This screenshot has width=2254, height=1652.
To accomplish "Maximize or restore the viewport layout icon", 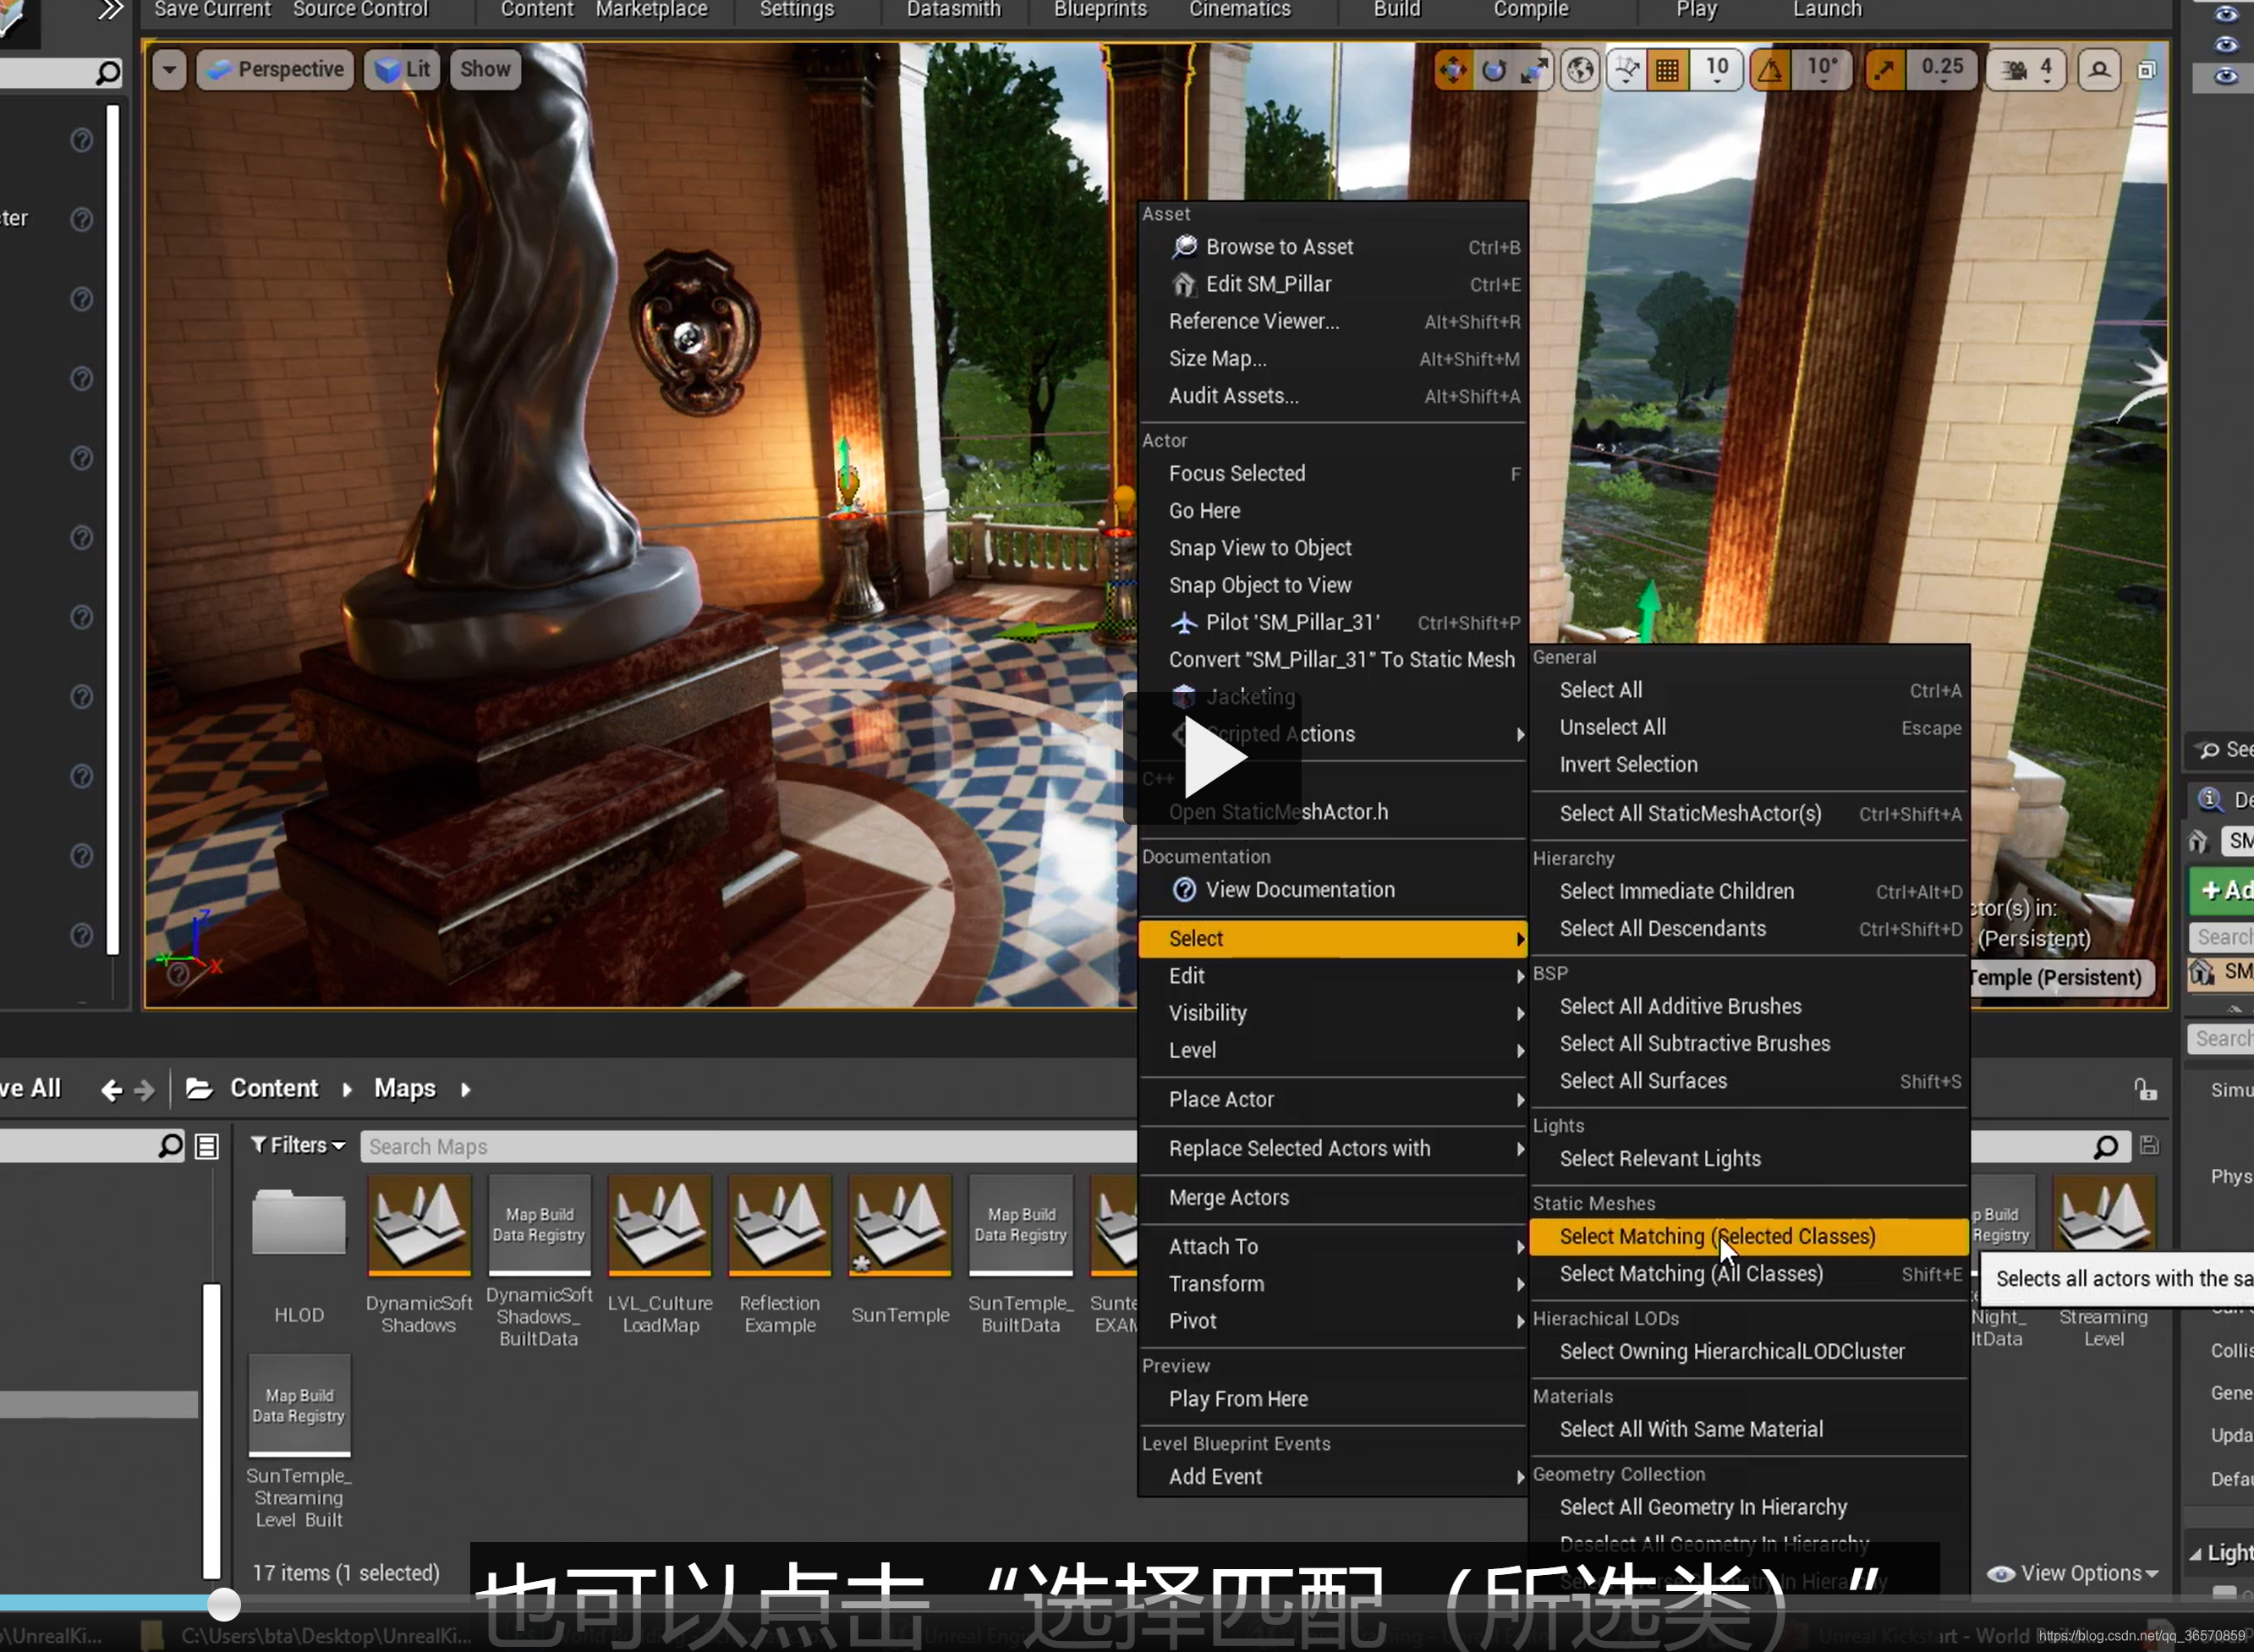I will pos(2147,70).
